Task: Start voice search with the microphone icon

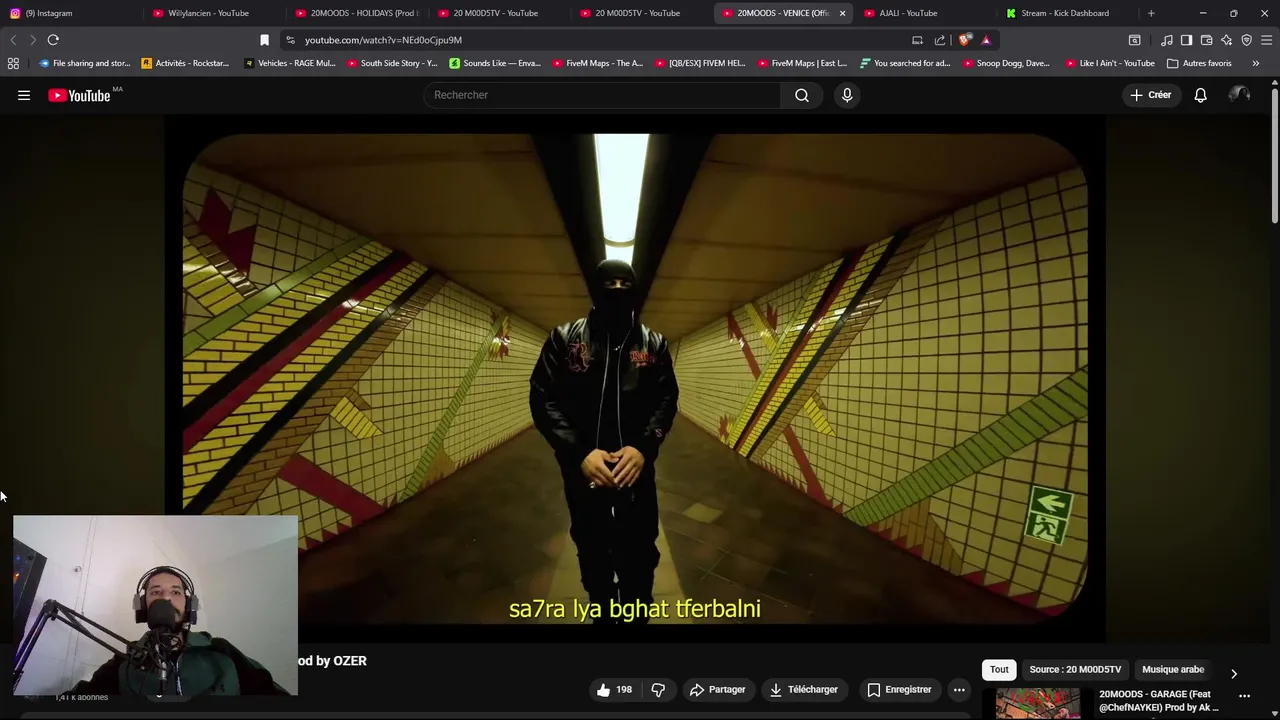Action: tap(847, 95)
